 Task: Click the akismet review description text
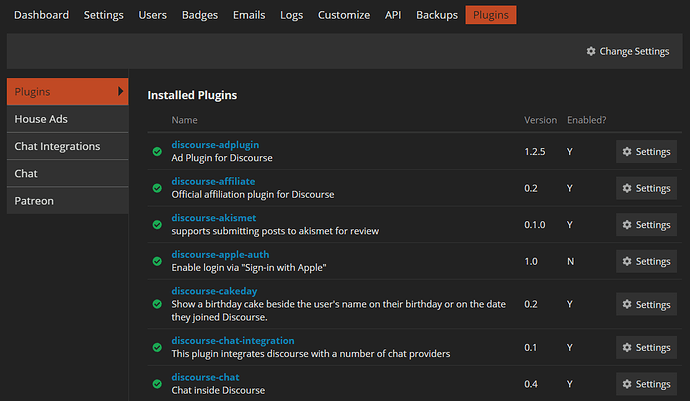pyautogui.click(x=275, y=231)
